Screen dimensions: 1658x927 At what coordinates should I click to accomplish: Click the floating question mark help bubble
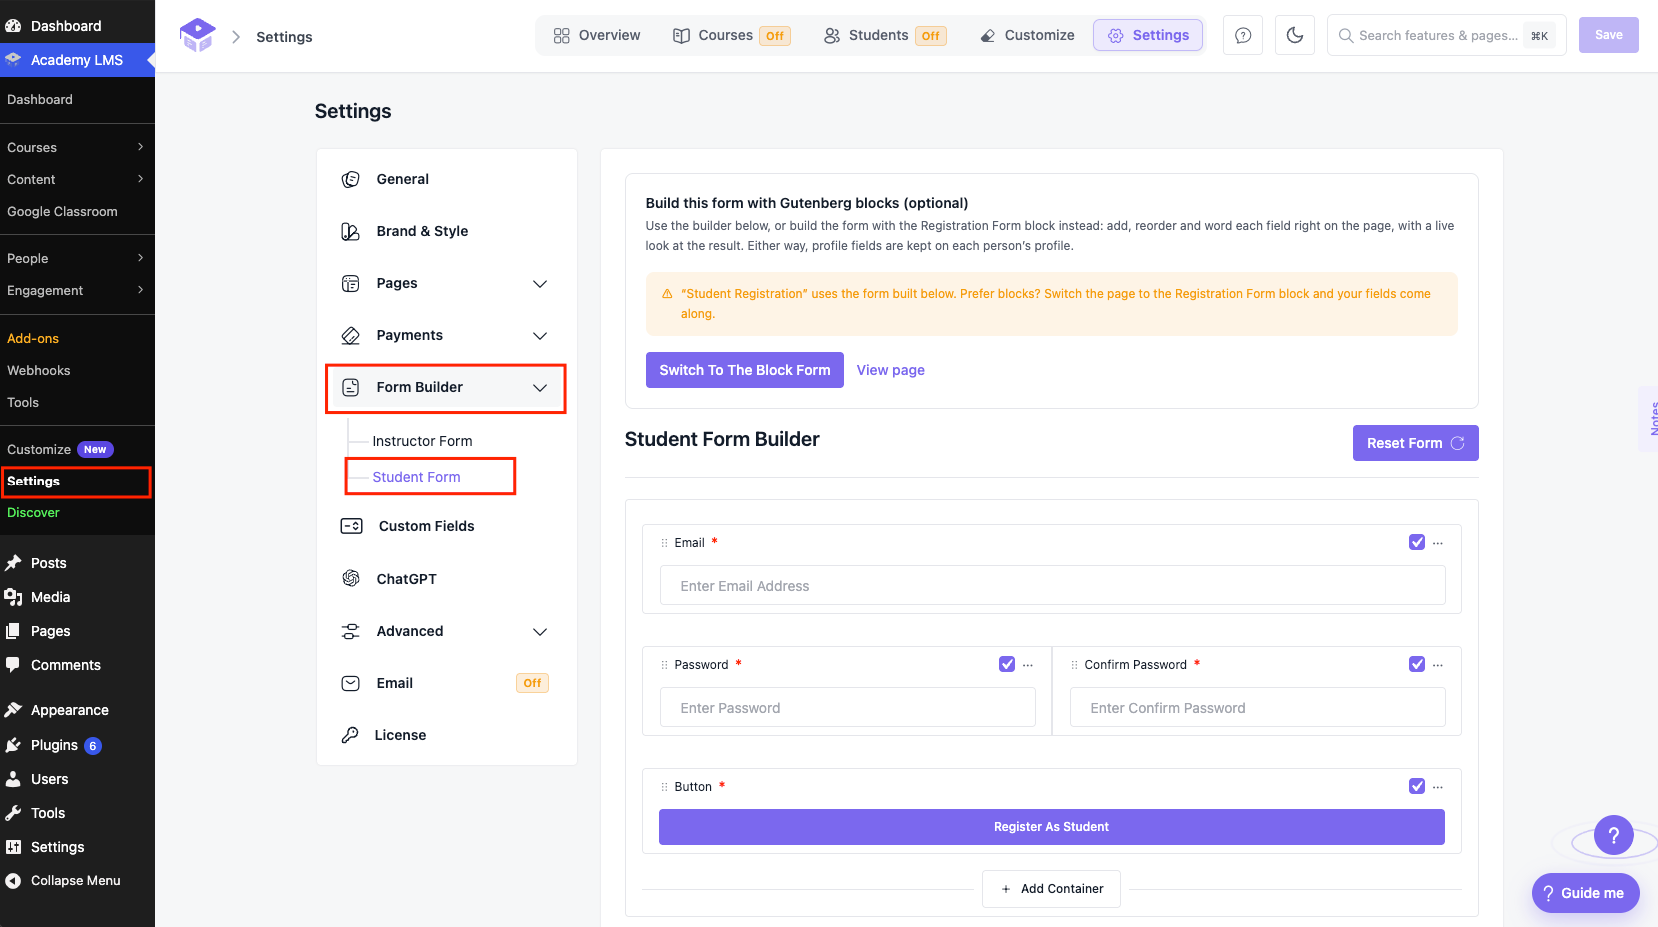point(1613,835)
